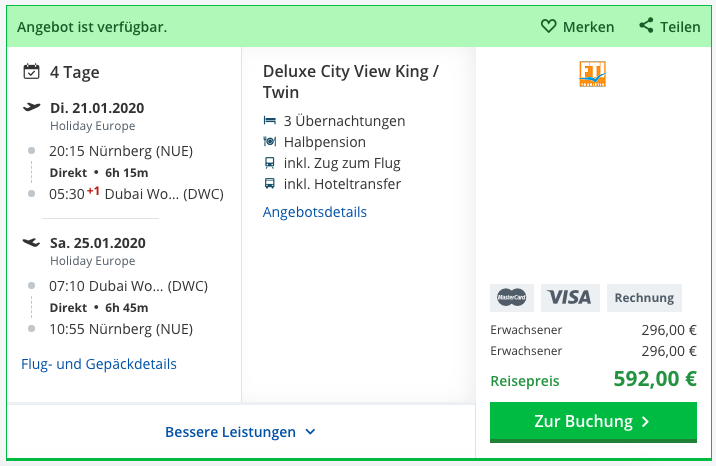Image resolution: width=716 pixels, height=466 pixels.
Task: Click the Merken save label
Action: click(588, 27)
